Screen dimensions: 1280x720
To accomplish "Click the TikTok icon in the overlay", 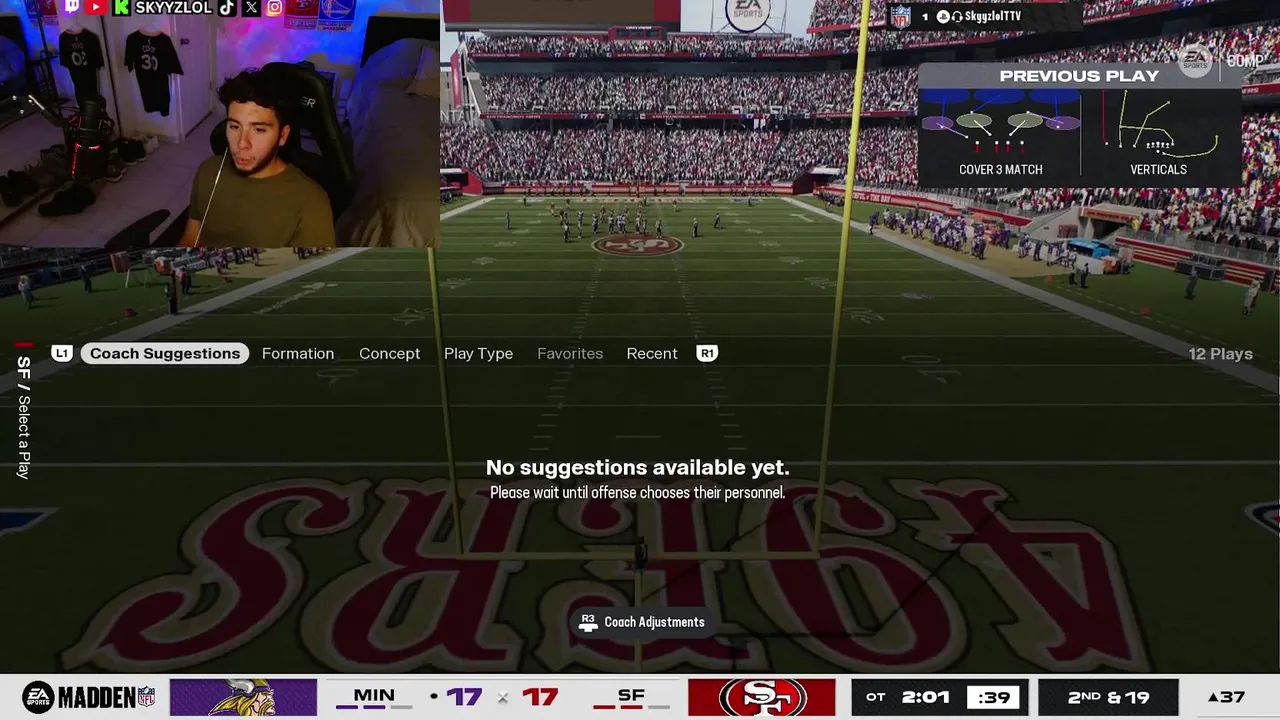I will pyautogui.click(x=227, y=7).
